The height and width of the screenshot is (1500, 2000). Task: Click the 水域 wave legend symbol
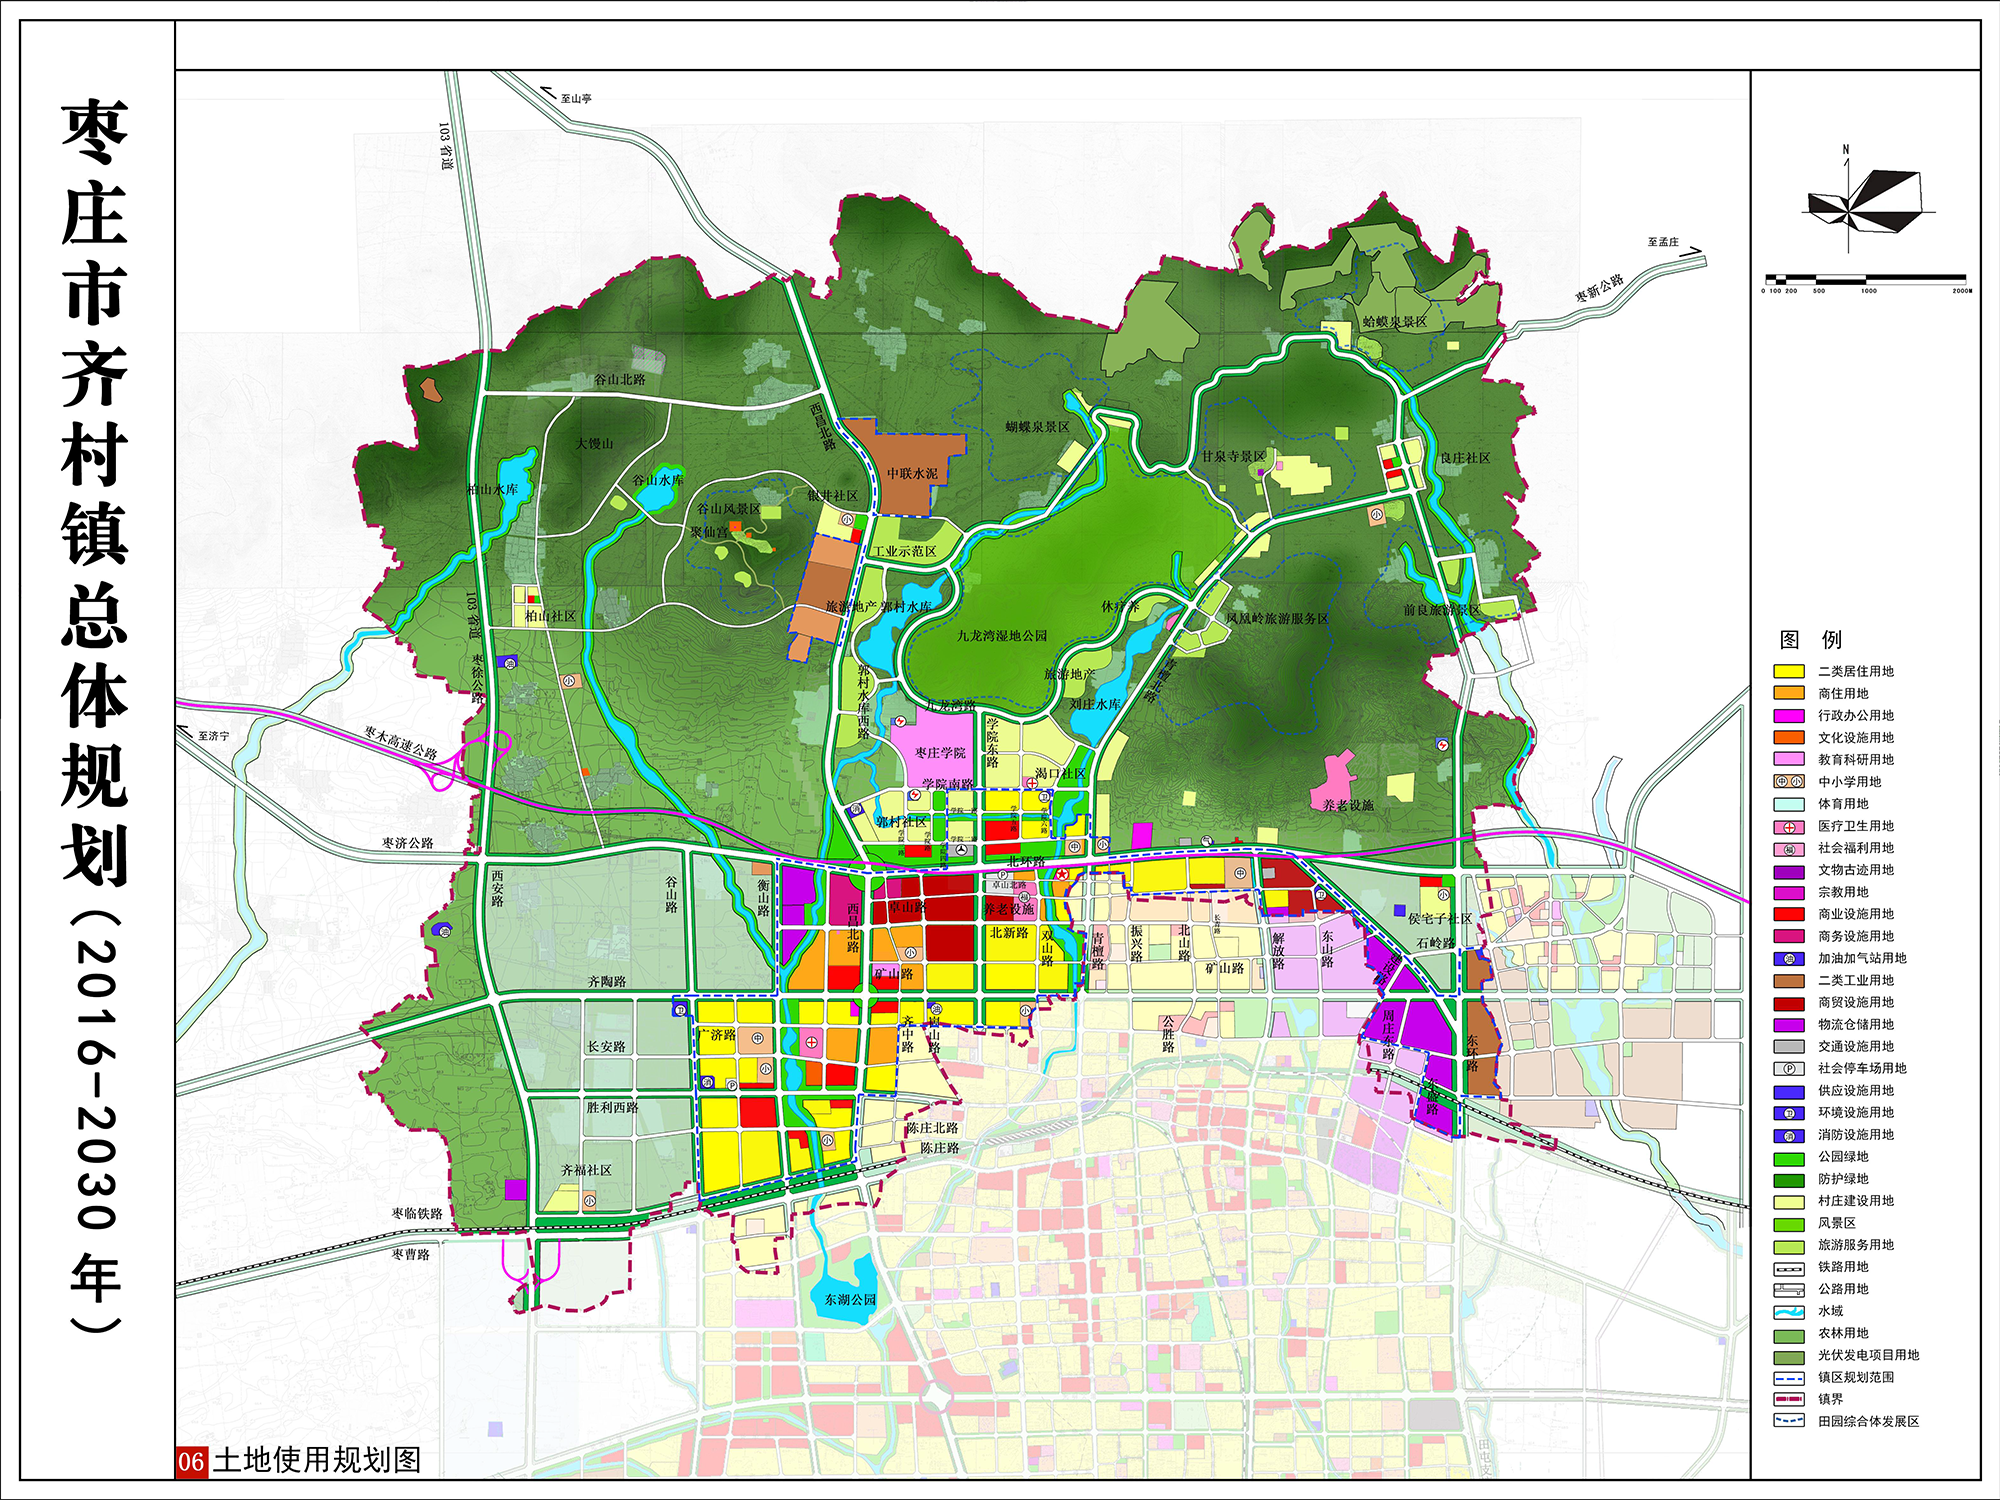click(x=1789, y=1311)
